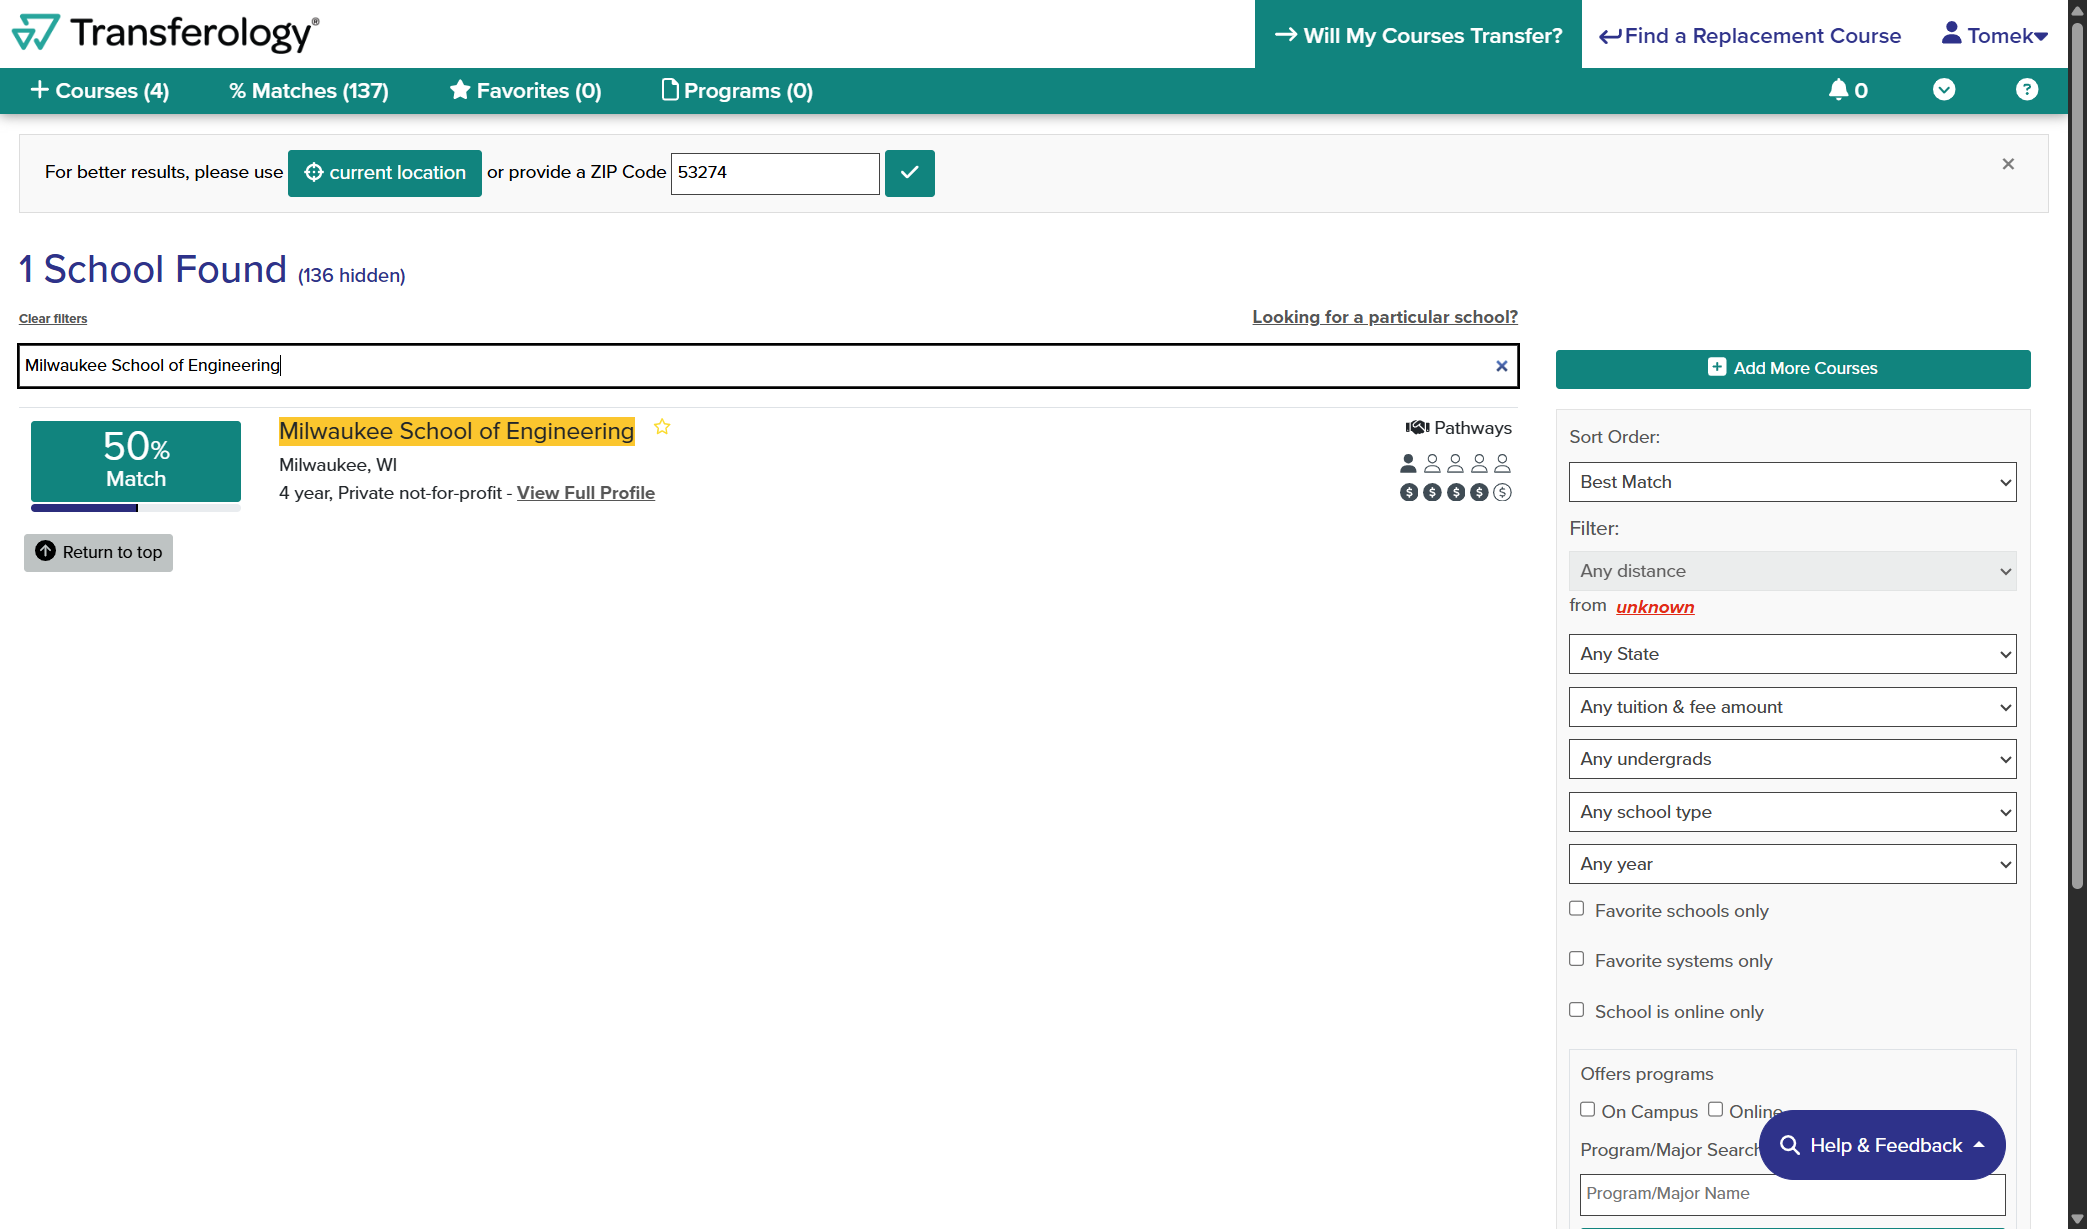Open Tomek user account menu
Image resolution: width=2087 pixels, height=1229 pixels.
coord(1994,35)
